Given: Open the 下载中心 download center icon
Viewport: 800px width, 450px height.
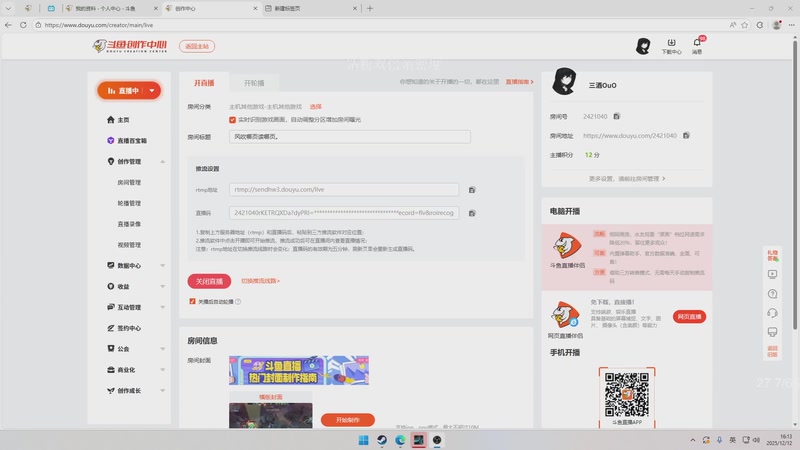Looking at the screenshot, I should click(671, 46).
